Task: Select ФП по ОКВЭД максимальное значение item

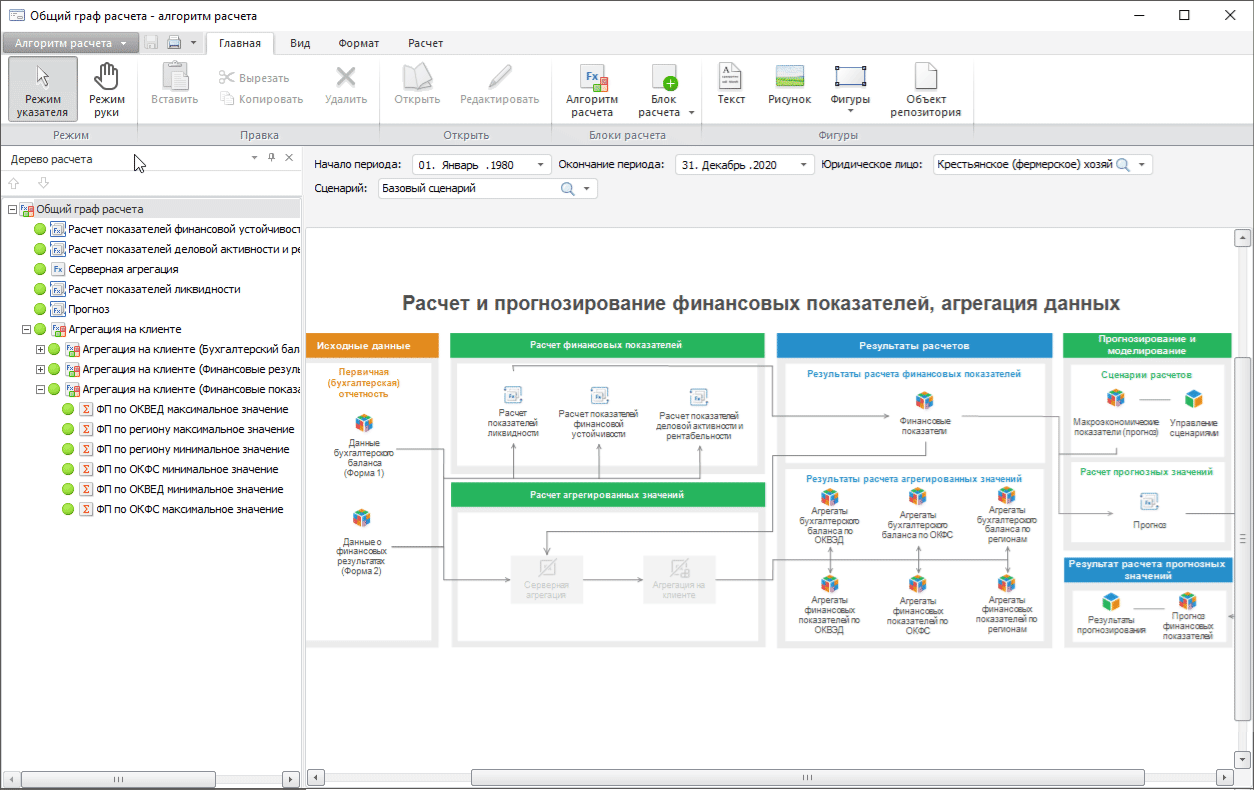Action: click(x=191, y=409)
